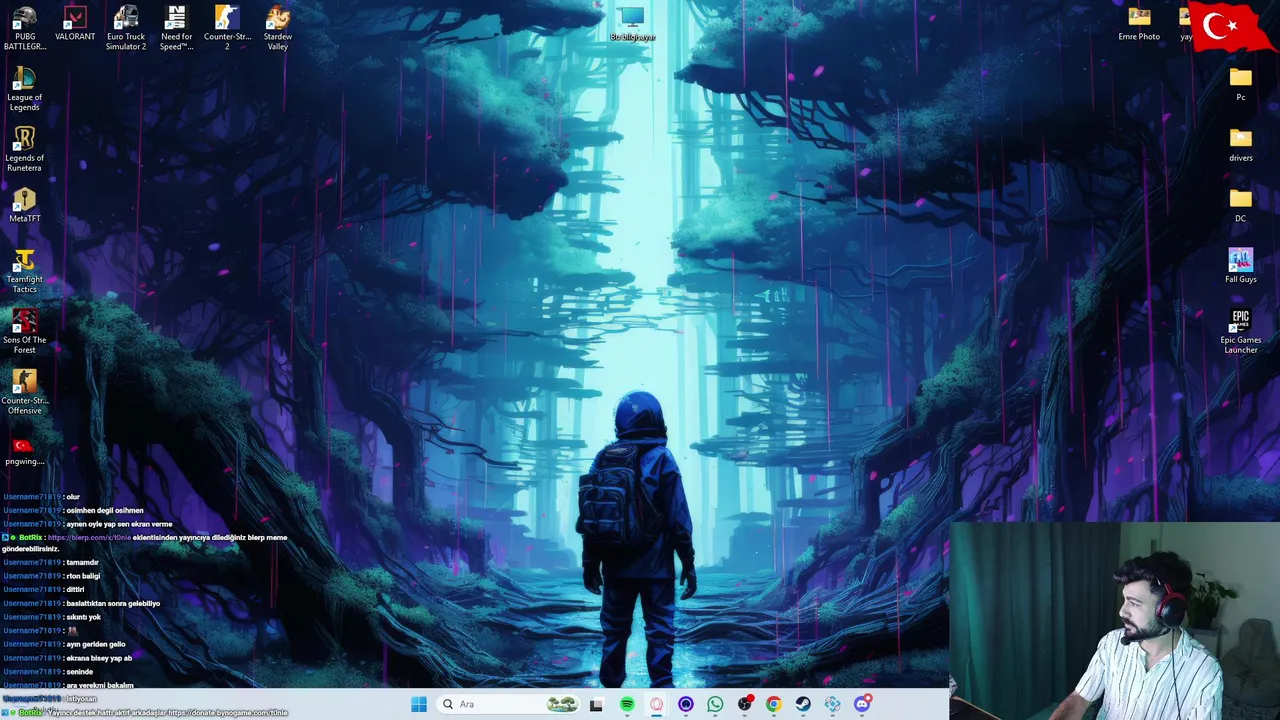This screenshot has height=720, width=1280.
Task: Click the blerp.com link in BotRix chat message
Action: click(89, 537)
